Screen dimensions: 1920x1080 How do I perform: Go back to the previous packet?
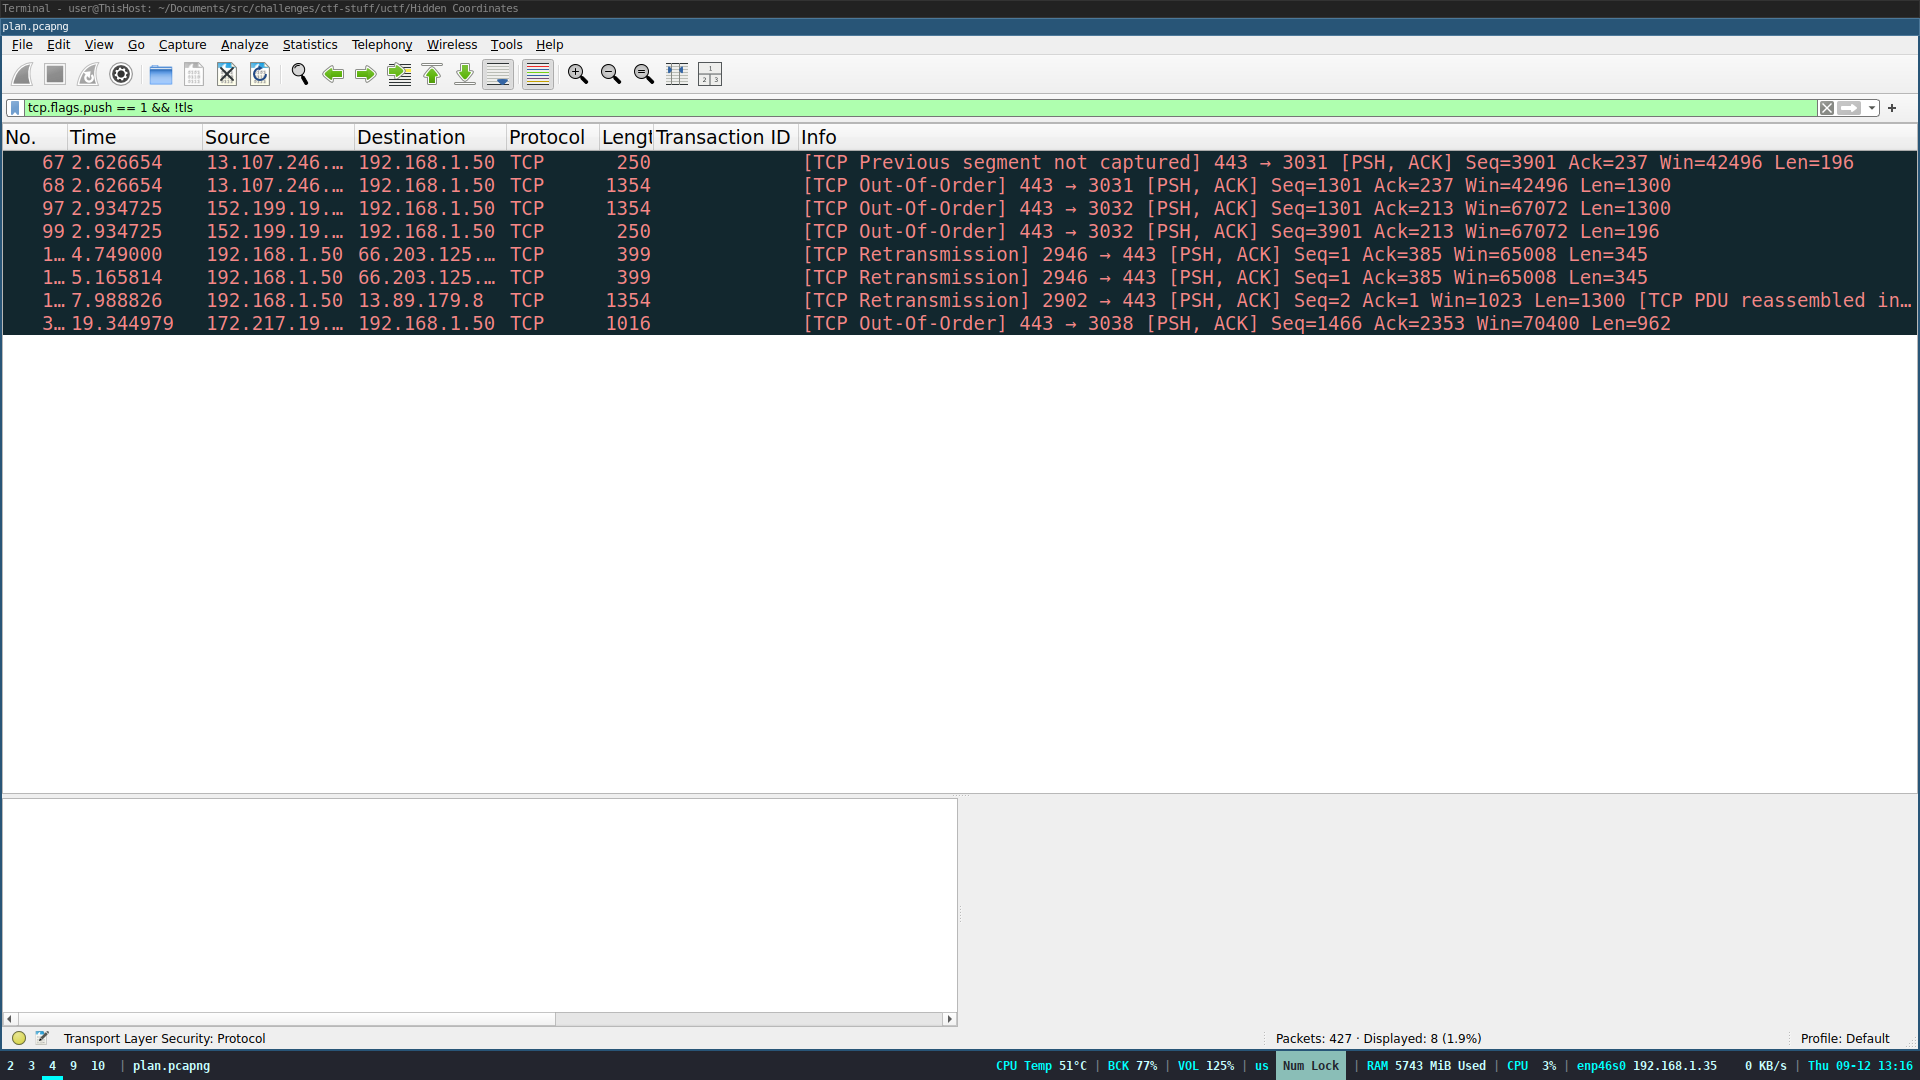(333, 74)
